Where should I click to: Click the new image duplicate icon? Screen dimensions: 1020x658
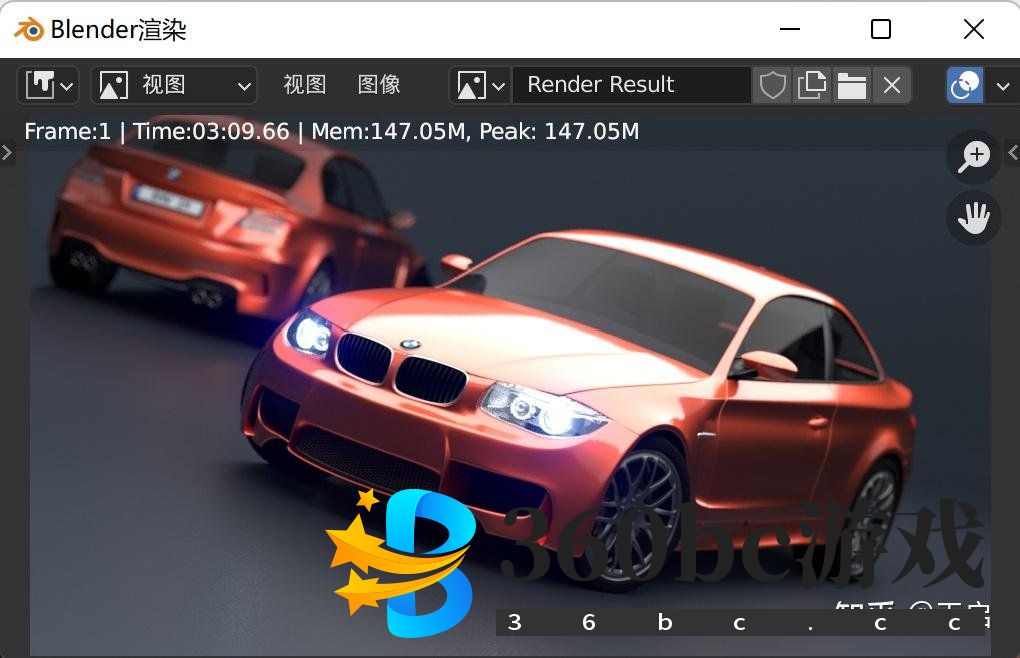click(811, 86)
